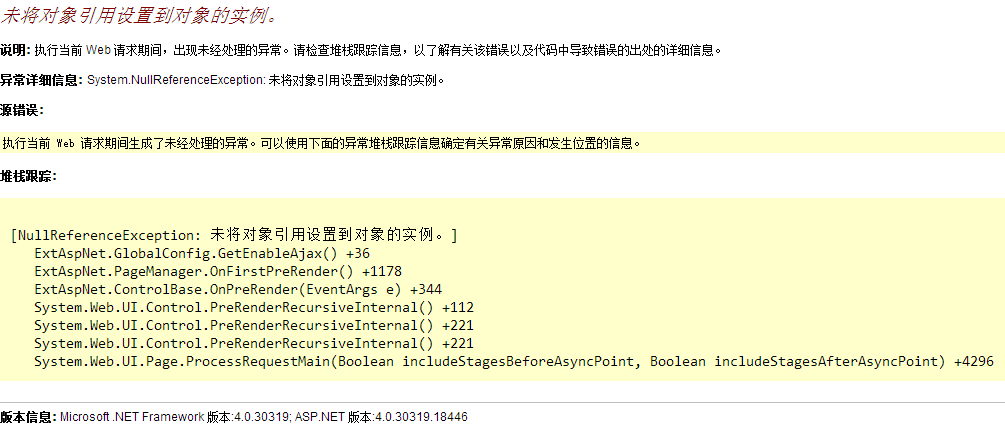Click the PreRenderRecursiveInternal() +112 stack line
This screenshot has height=429, width=1005.
coord(254,307)
